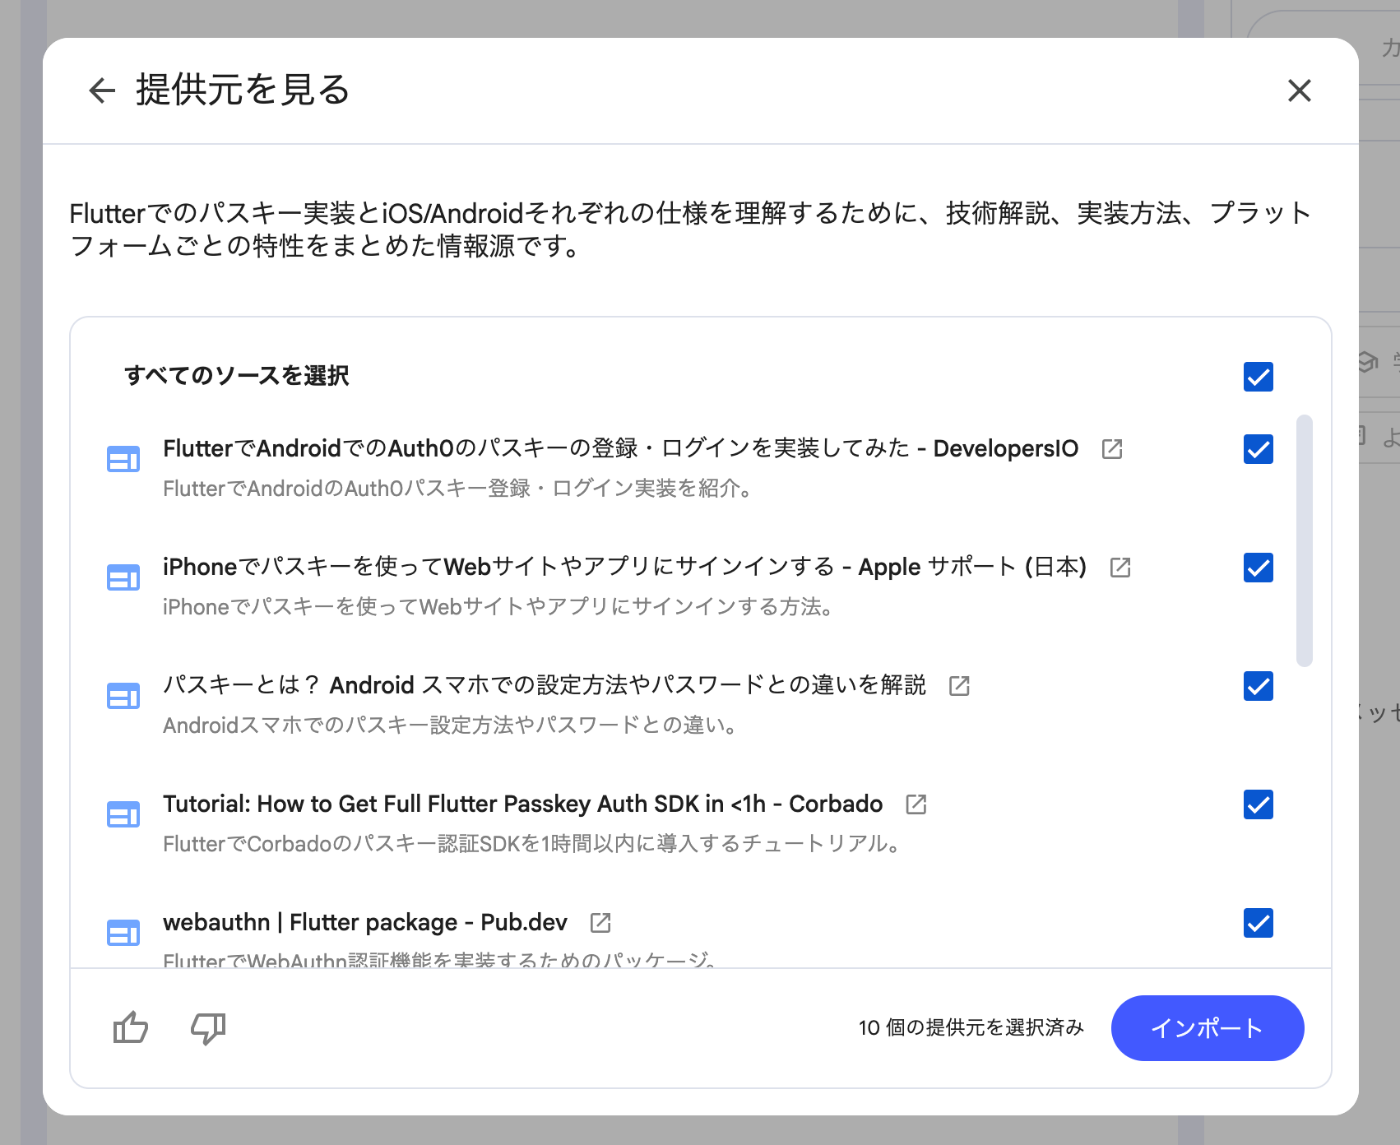Open external link for パスキーとは Android source
This screenshot has width=1400, height=1145.
959,686
